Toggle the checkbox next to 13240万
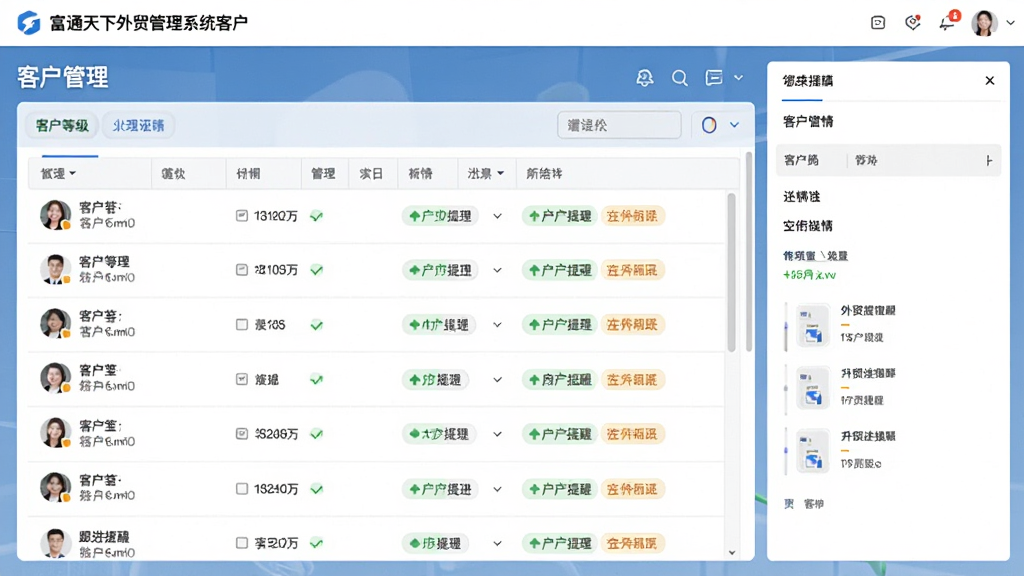The image size is (1024, 576). click(242, 488)
